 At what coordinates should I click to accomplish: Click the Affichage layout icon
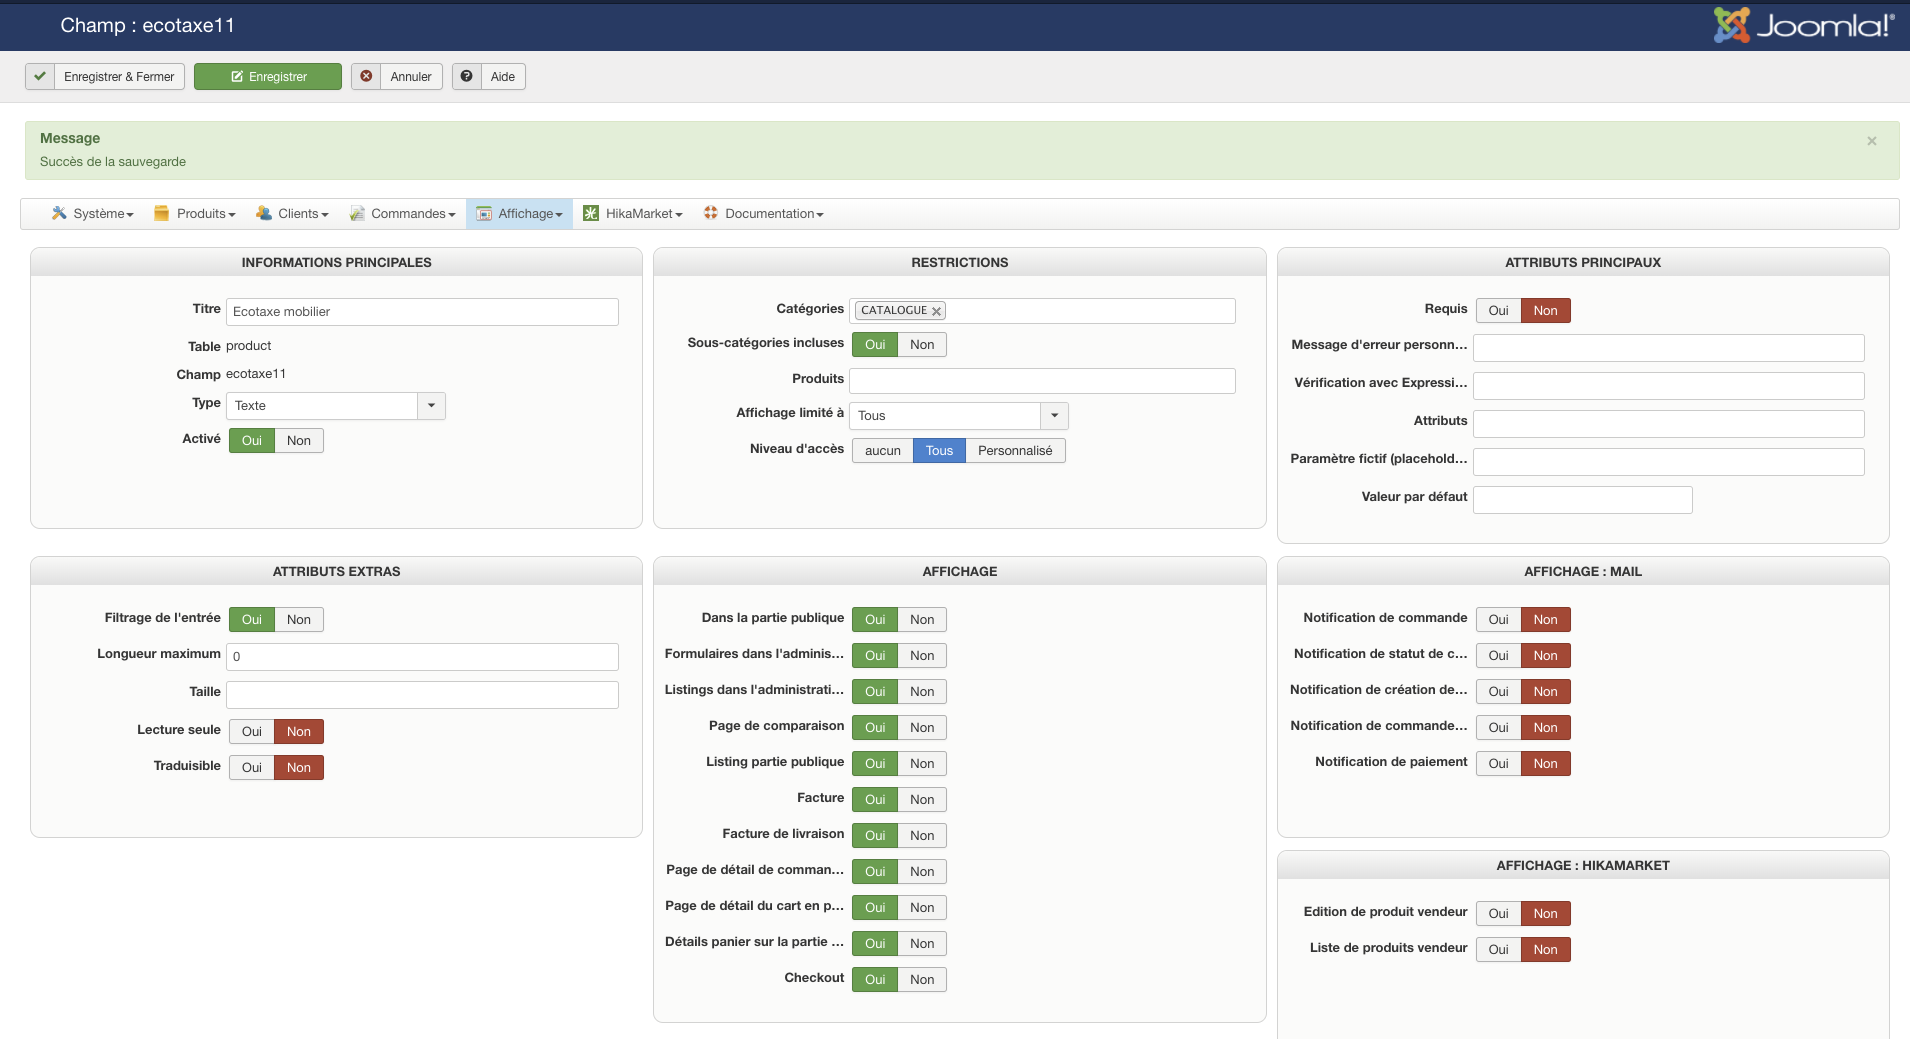click(484, 213)
